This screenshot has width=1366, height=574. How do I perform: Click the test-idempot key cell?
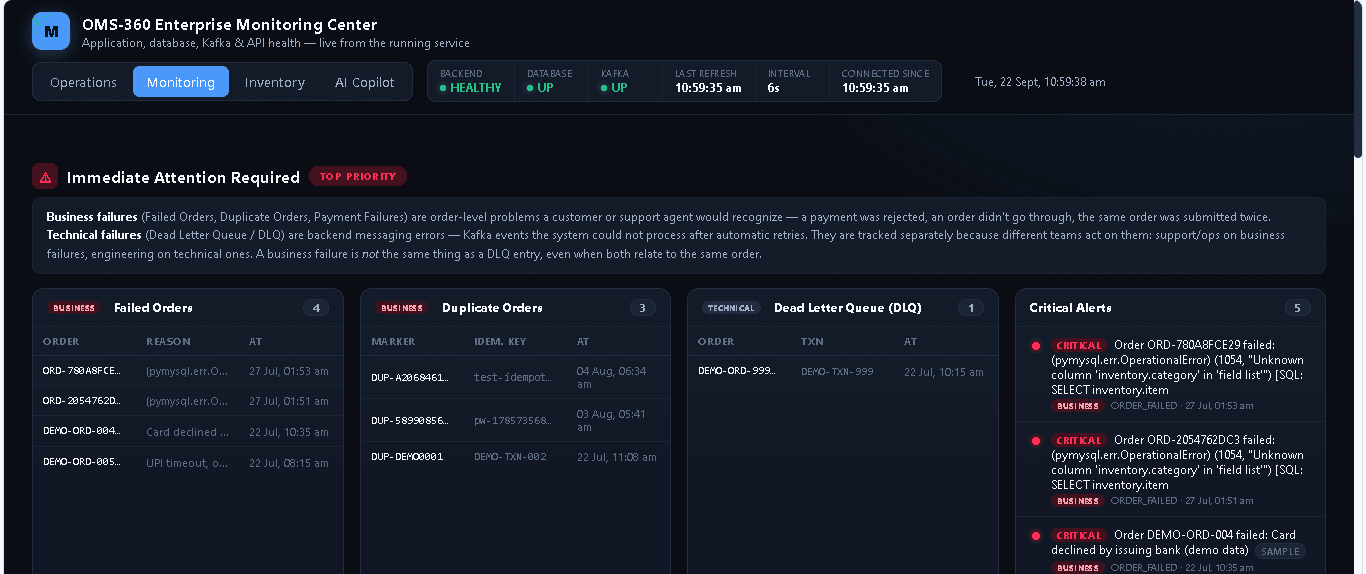513,378
